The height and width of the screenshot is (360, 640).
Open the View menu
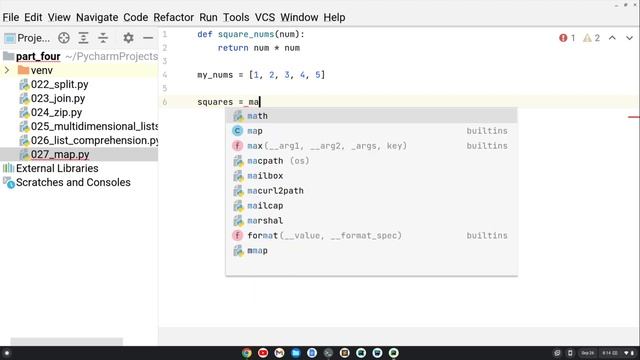click(59, 18)
